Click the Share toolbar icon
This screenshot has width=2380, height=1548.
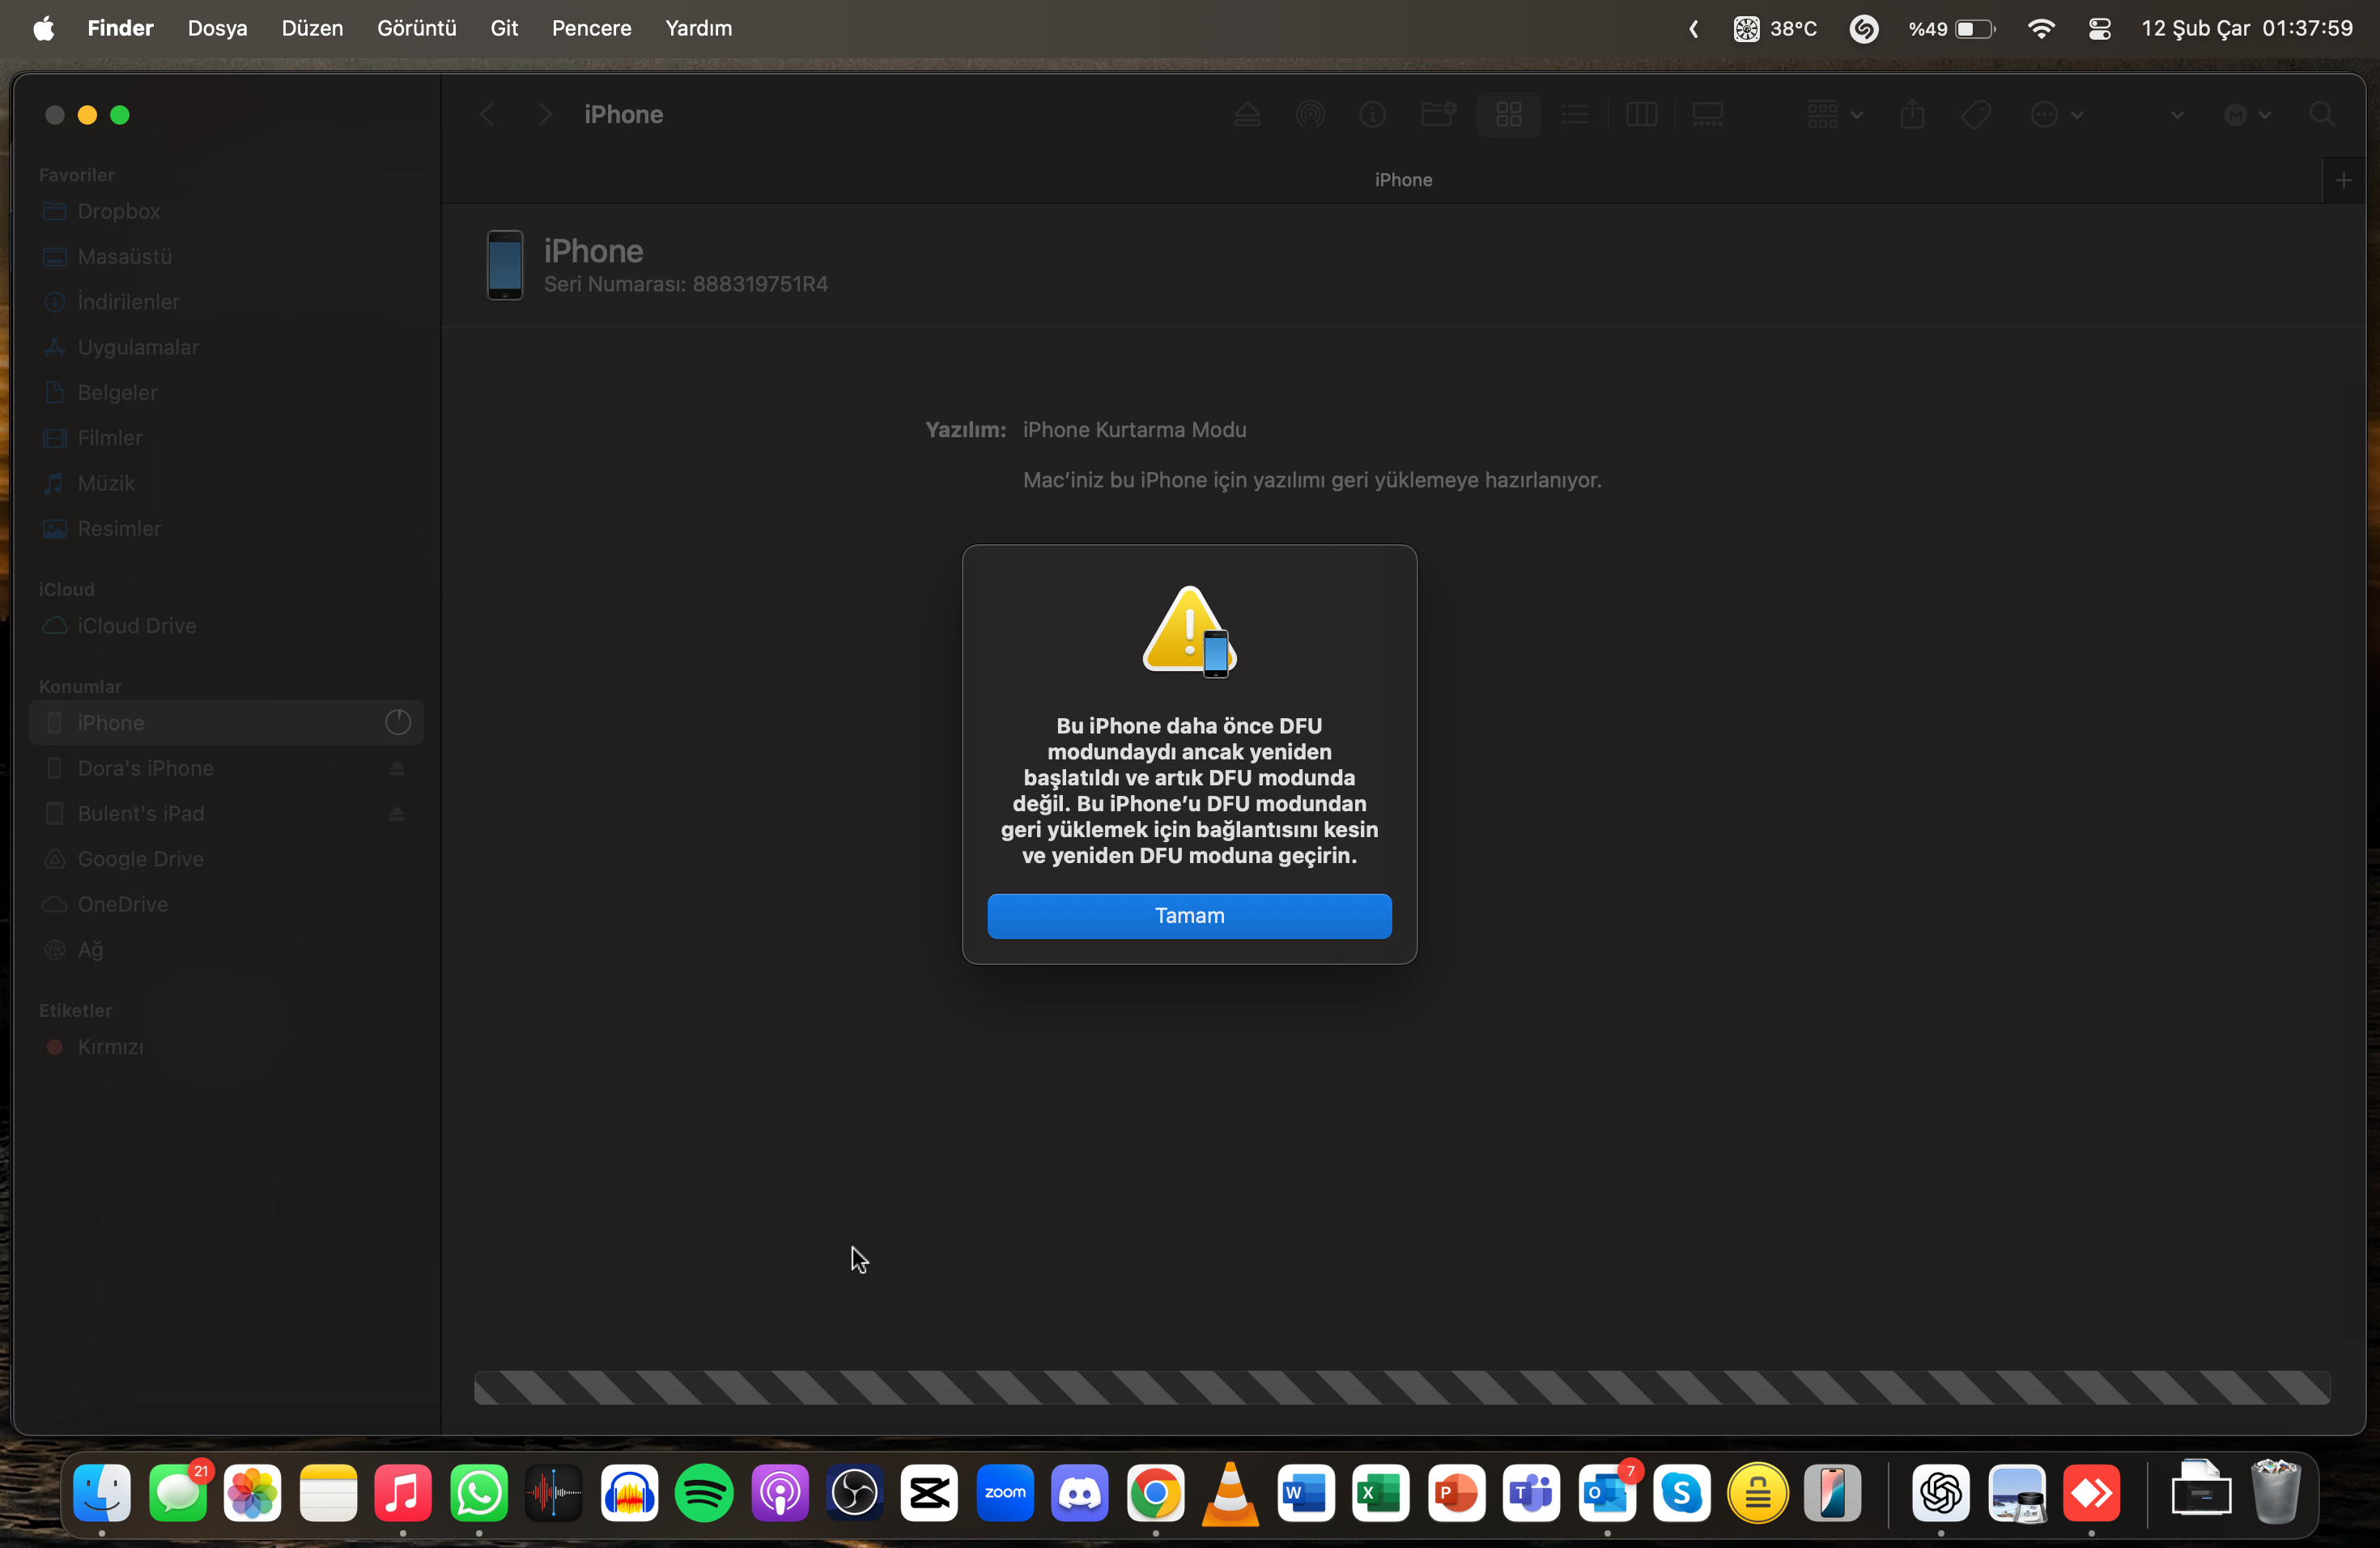pyautogui.click(x=1912, y=114)
